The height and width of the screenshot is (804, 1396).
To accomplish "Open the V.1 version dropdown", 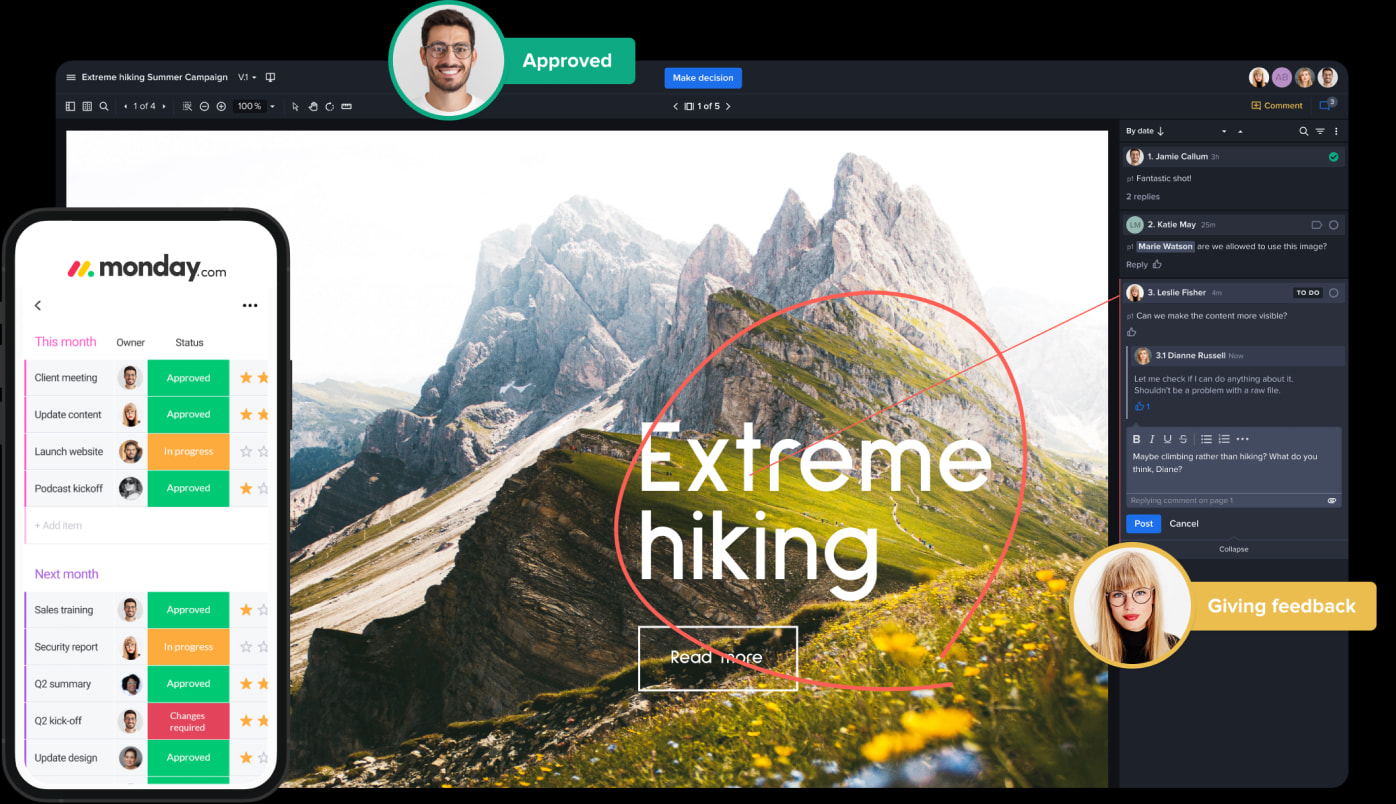I will point(247,78).
